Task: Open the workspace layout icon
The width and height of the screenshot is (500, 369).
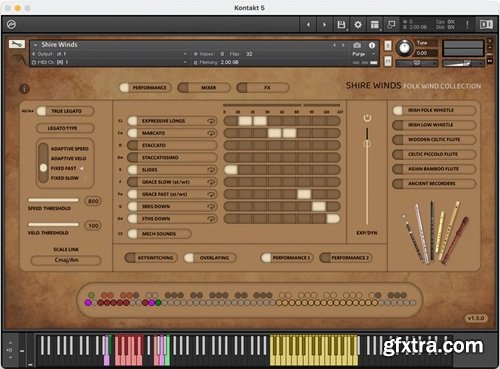Action: 375,25
